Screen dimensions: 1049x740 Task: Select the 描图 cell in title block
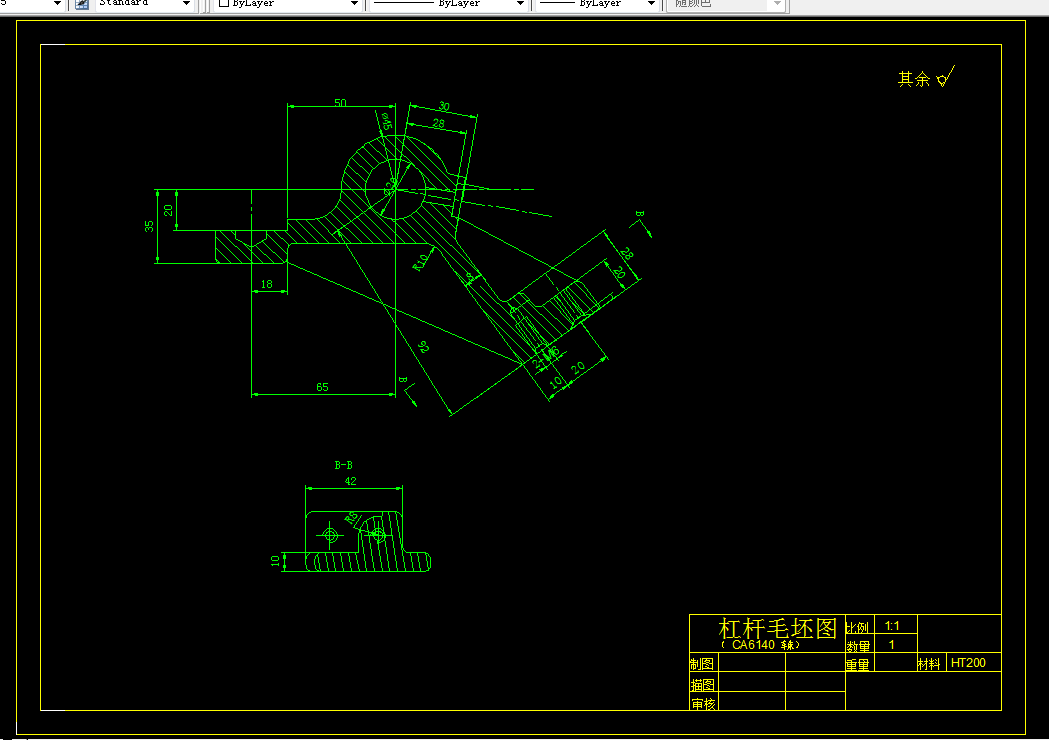click(702, 684)
